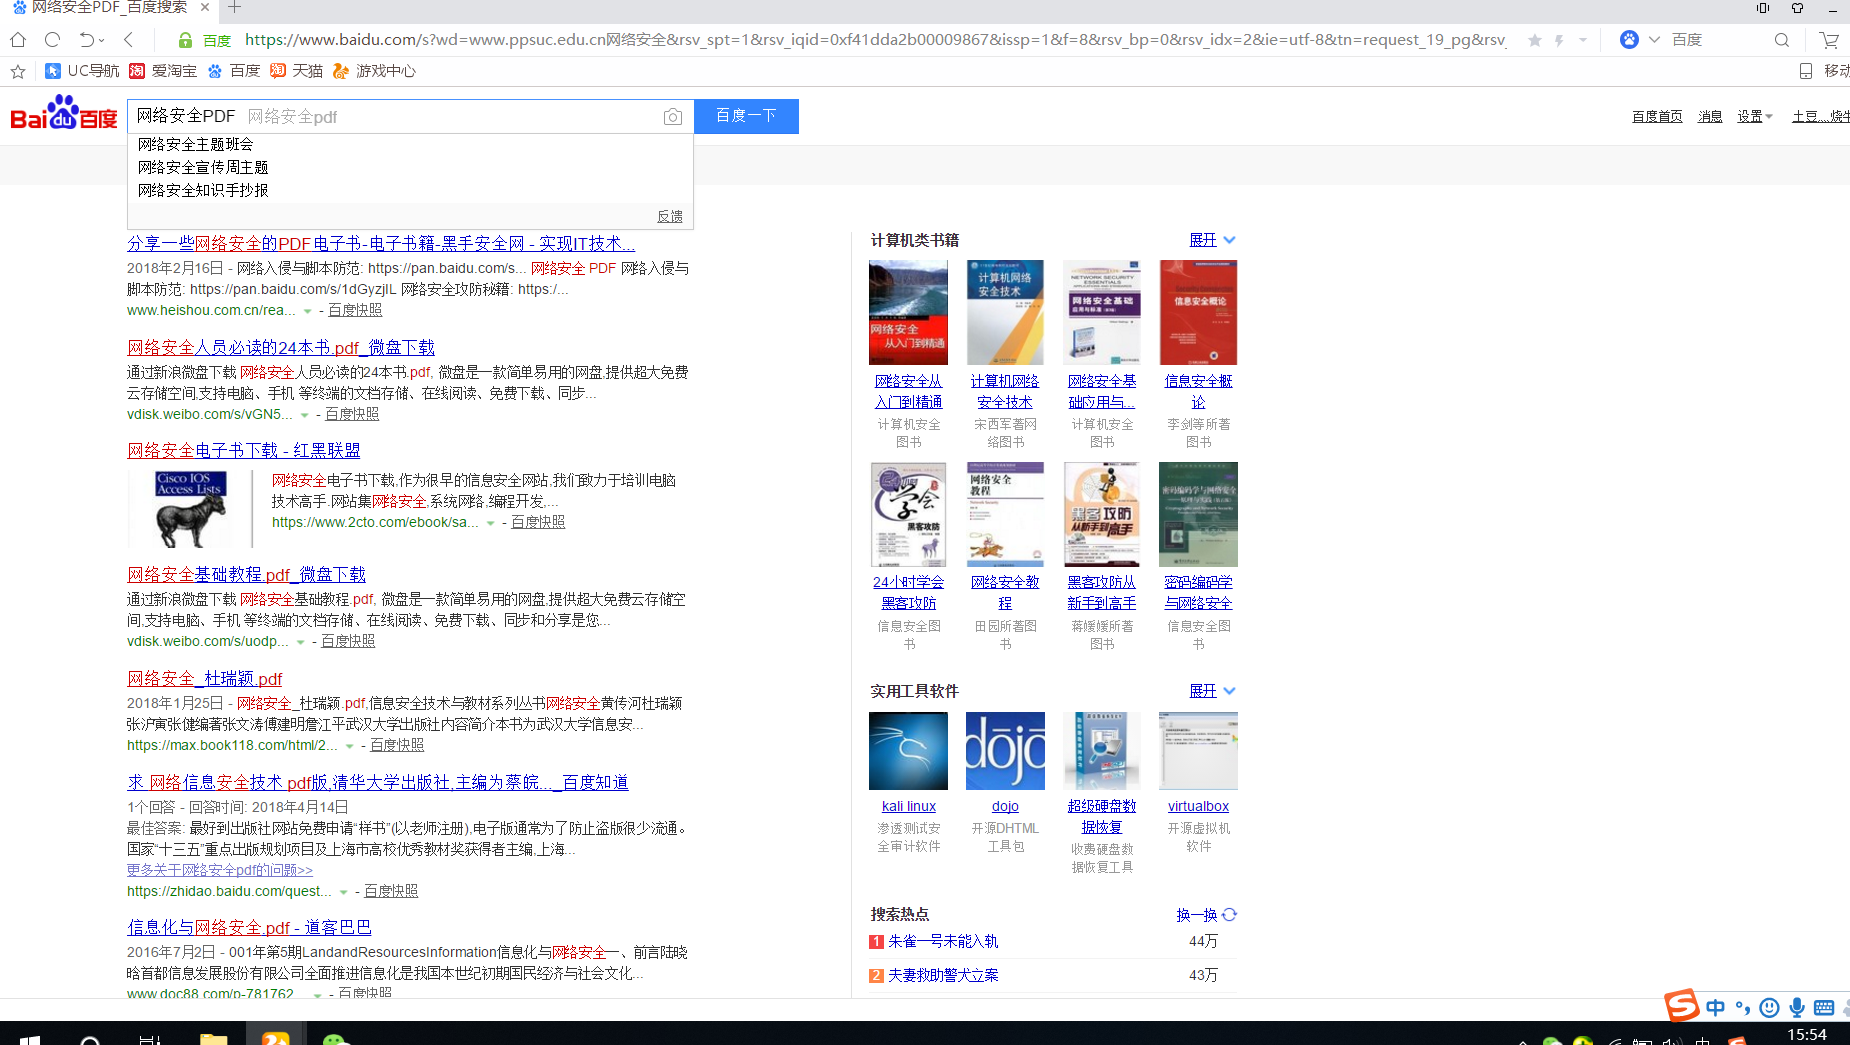Click the Baidu paw search engine icon
1850x1045 pixels.
click(x=1629, y=40)
